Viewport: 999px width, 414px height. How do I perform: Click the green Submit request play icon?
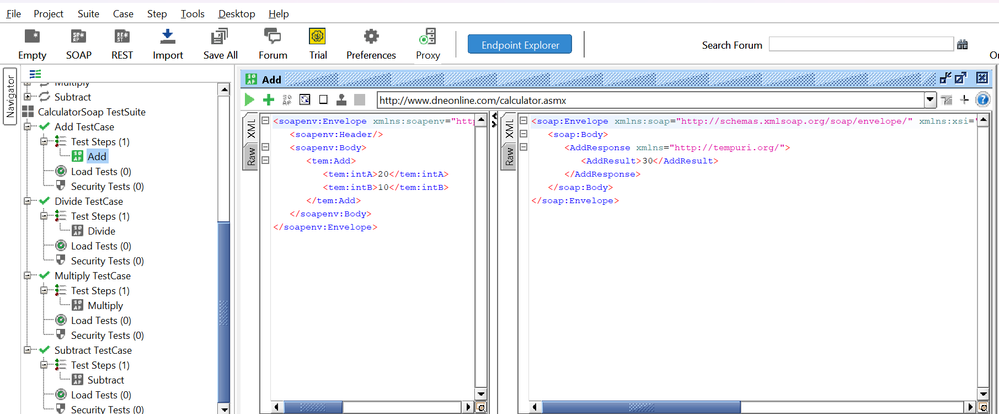coord(250,100)
